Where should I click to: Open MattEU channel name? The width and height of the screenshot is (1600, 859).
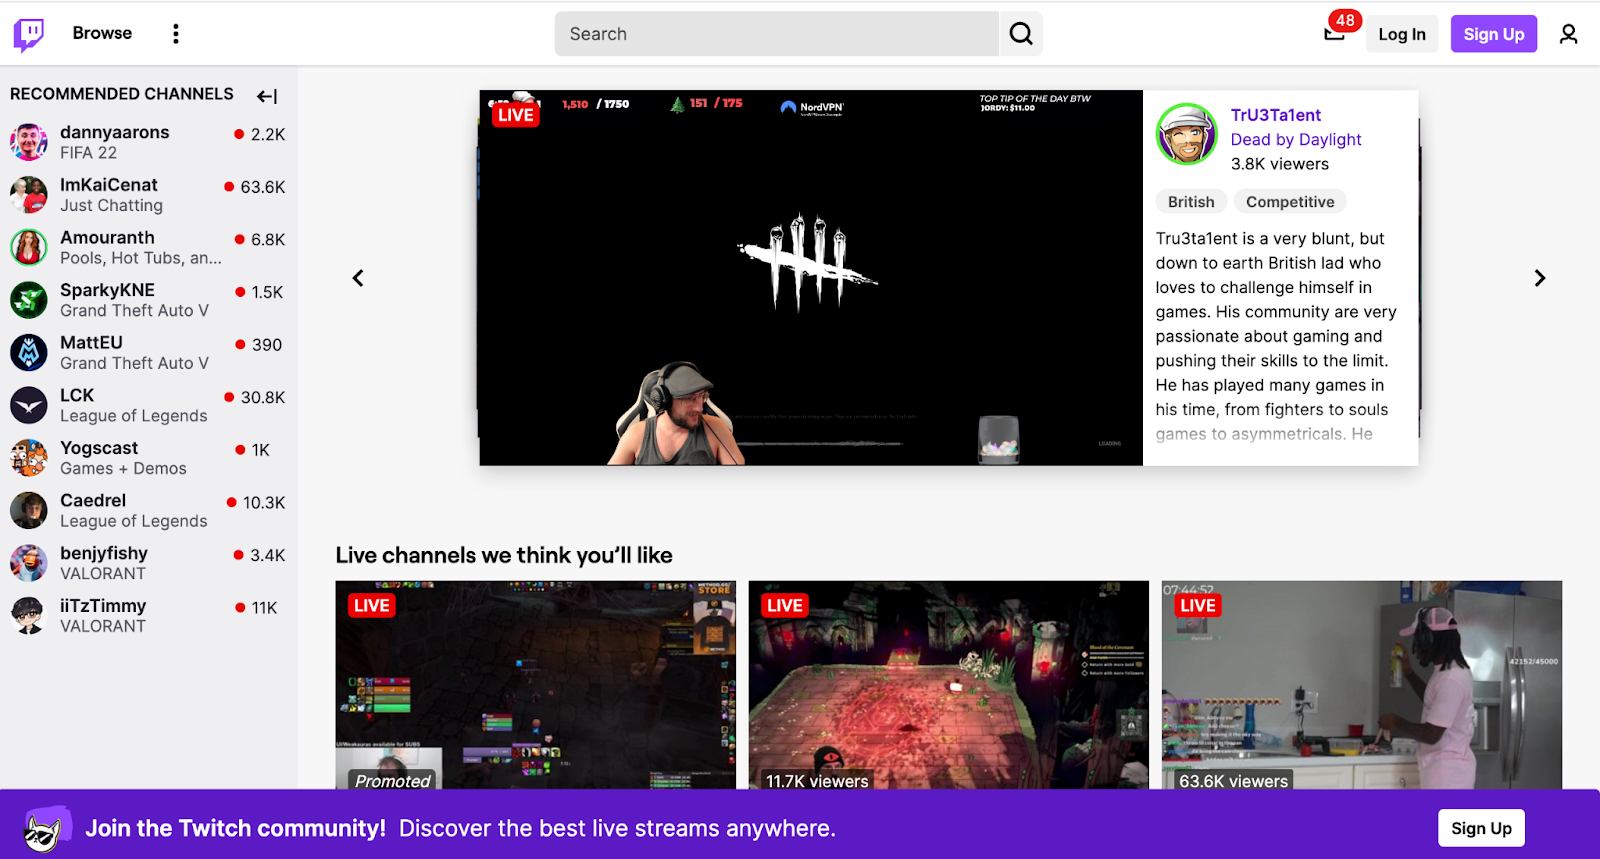(91, 342)
